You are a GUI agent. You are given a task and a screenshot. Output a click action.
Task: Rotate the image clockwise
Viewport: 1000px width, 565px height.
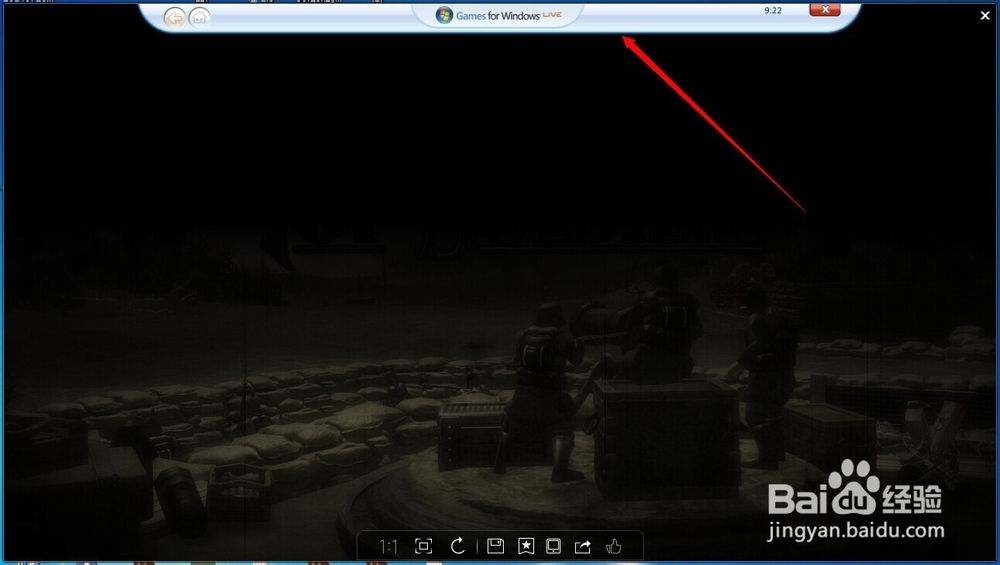click(x=458, y=546)
